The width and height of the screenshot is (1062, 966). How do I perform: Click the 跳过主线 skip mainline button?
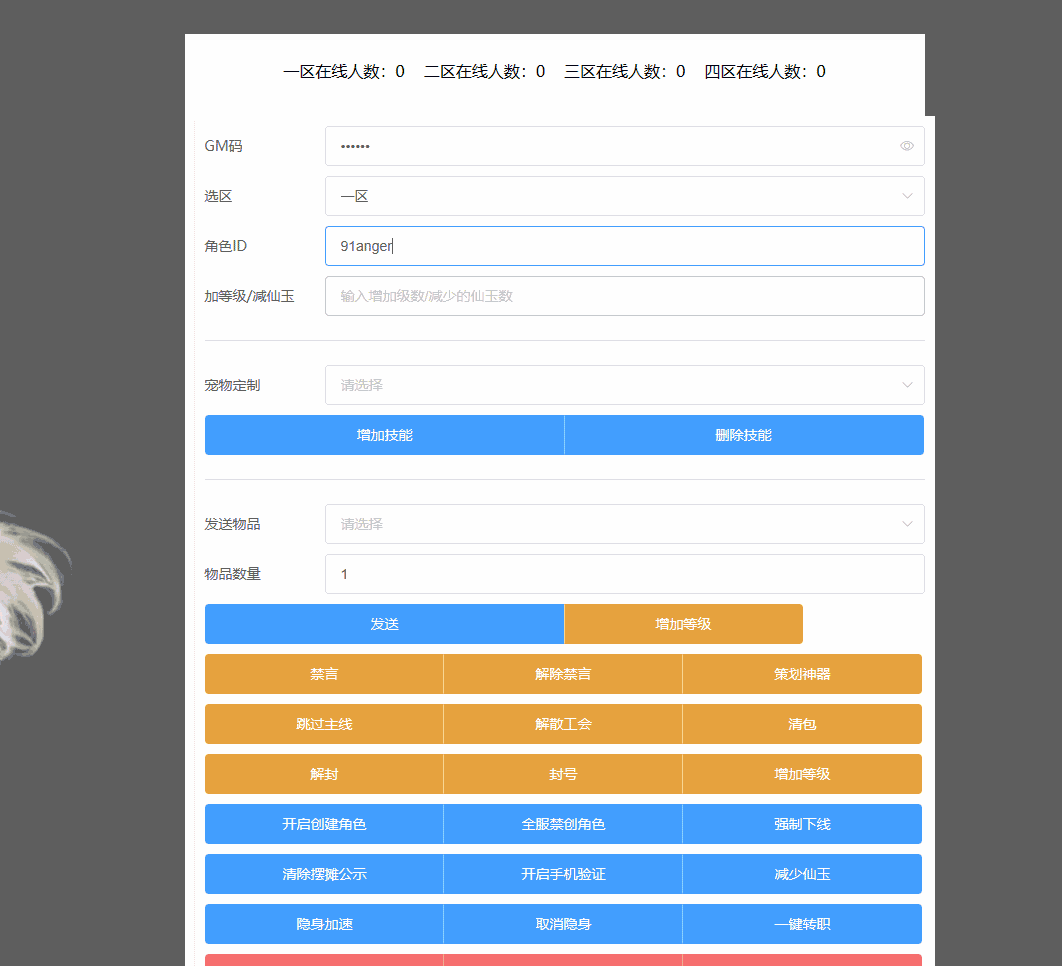pyautogui.click(x=323, y=723)
